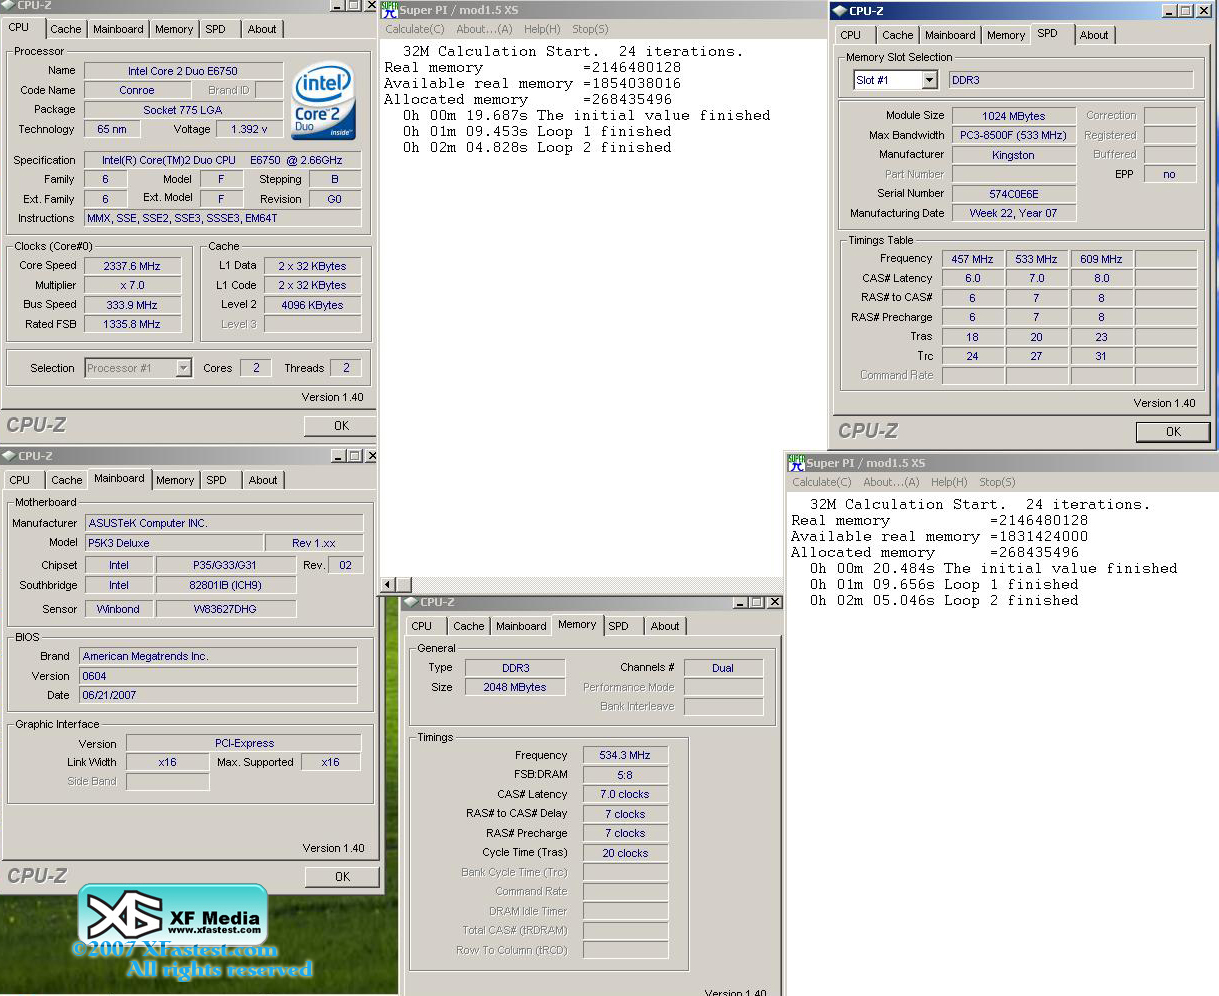
Task: Click CPU-Z title icon of the Memory window
Action: tap(411, 602)
